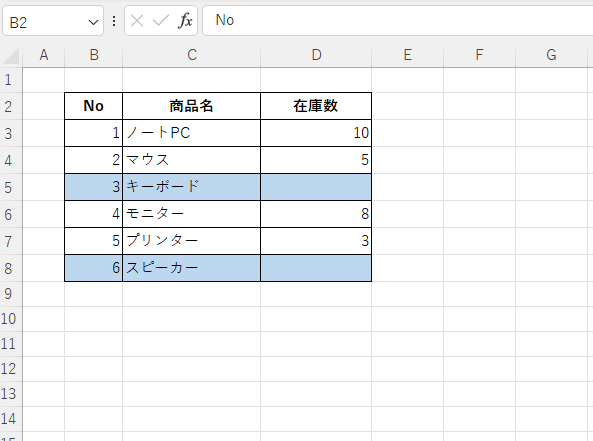Click the cell containing ノートPC
The width and height of the screenshot is (593, 441).
pyautogui.click(x=191, y=133)
